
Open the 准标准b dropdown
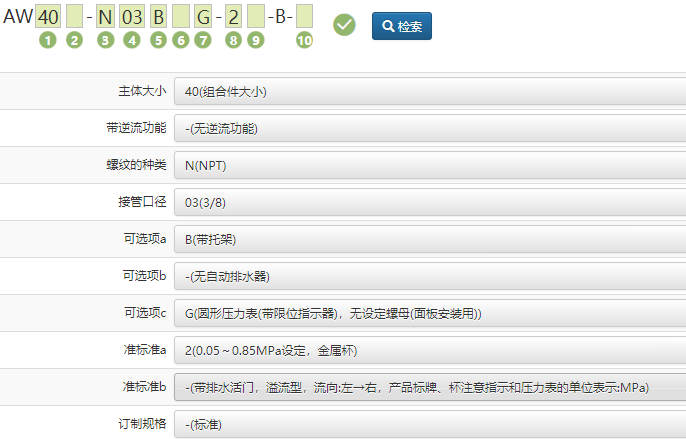[429, 387]
